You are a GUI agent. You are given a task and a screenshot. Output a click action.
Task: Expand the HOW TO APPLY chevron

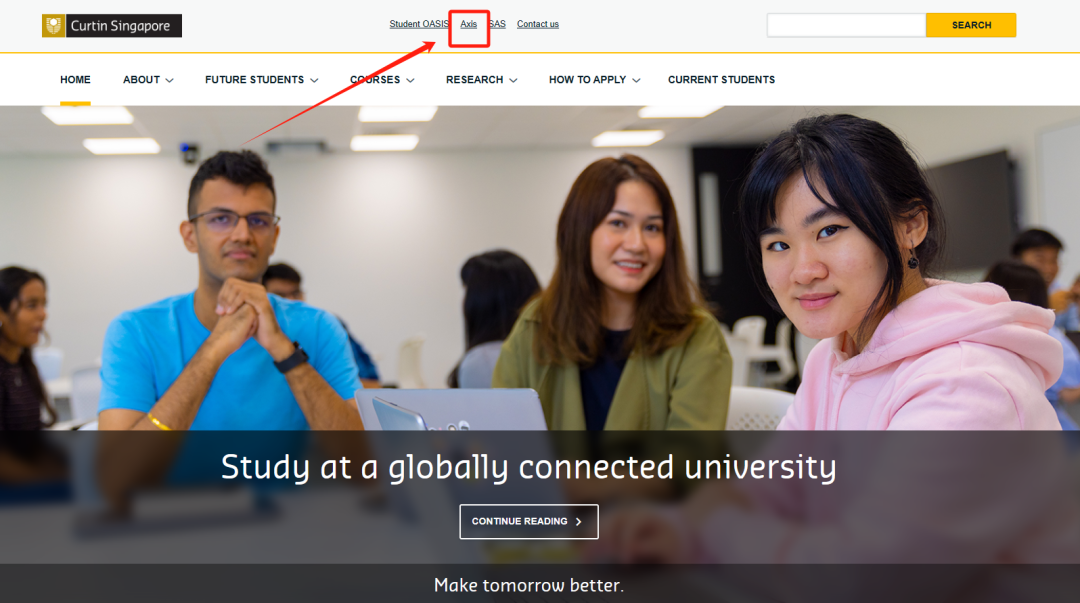(x=636, y=80)
